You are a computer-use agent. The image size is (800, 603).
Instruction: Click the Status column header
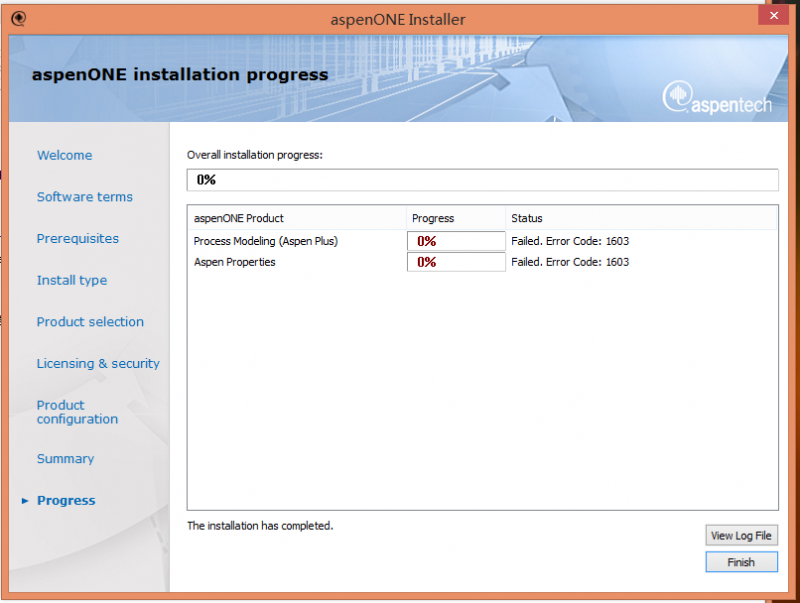coord(641,218)
